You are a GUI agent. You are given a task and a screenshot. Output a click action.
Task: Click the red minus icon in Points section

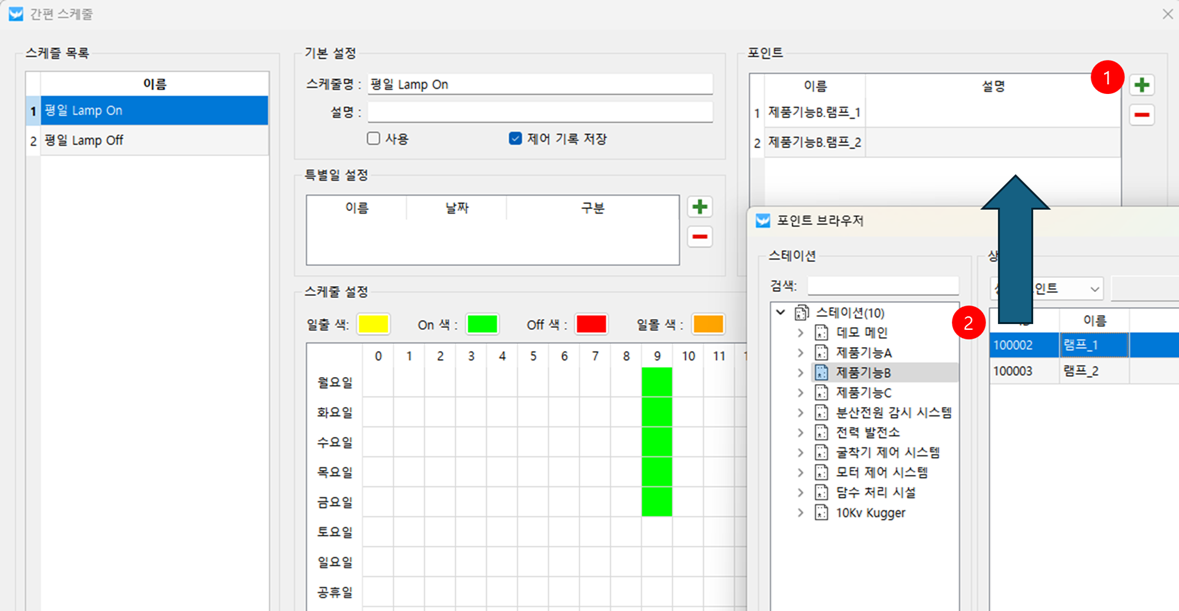pyautogui.click(x=1142, y=115)
